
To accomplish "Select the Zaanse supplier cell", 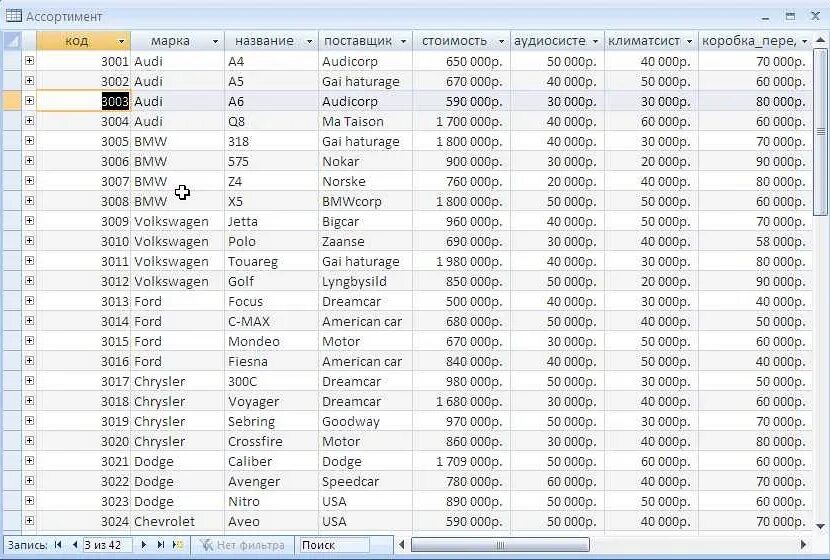I will click(x=365, y=241).
